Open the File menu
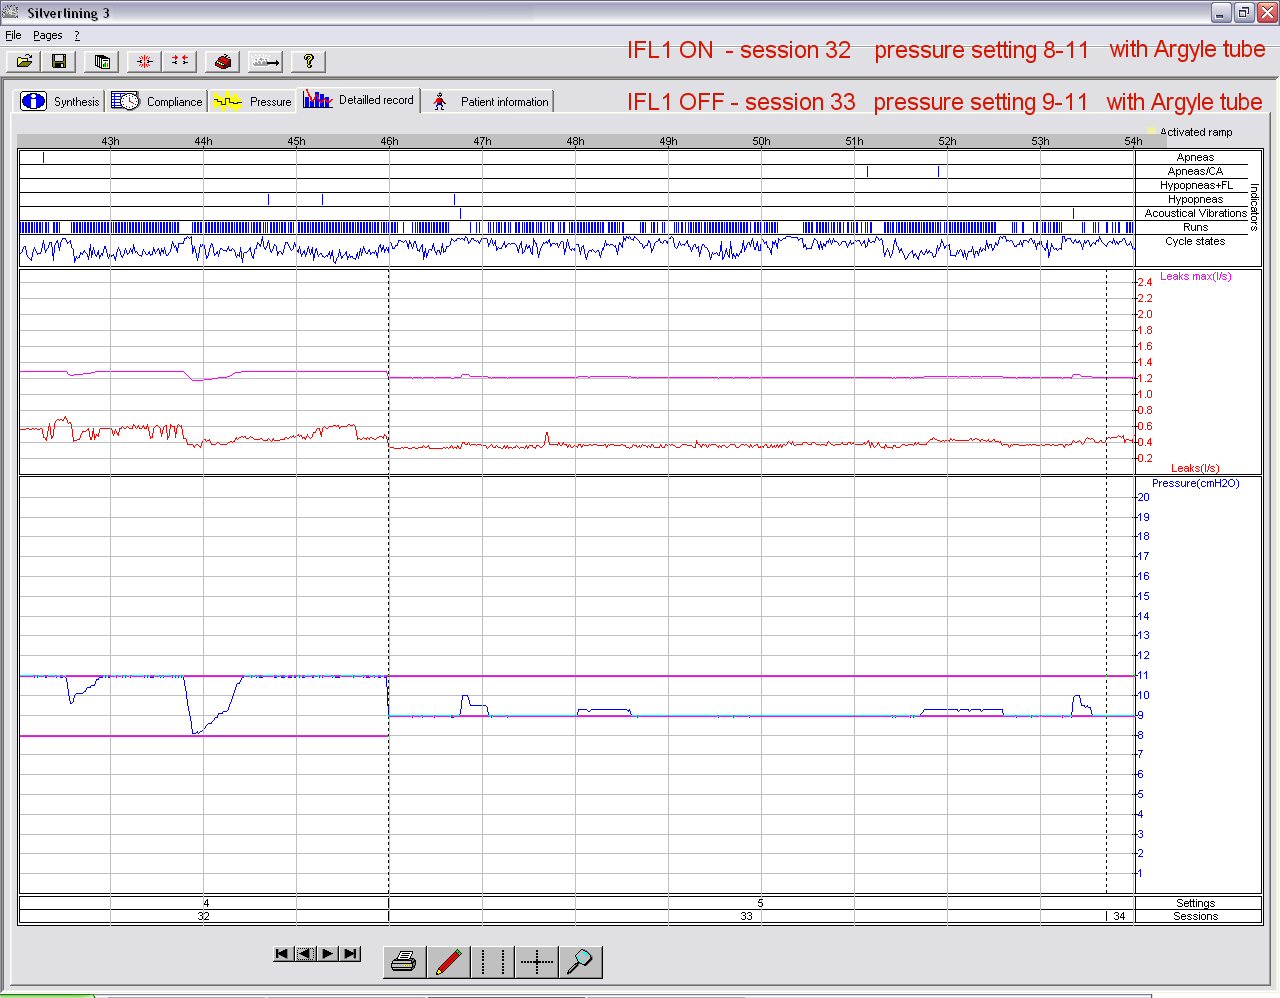This screenshot has height=998, width=1280. (13, 35)
